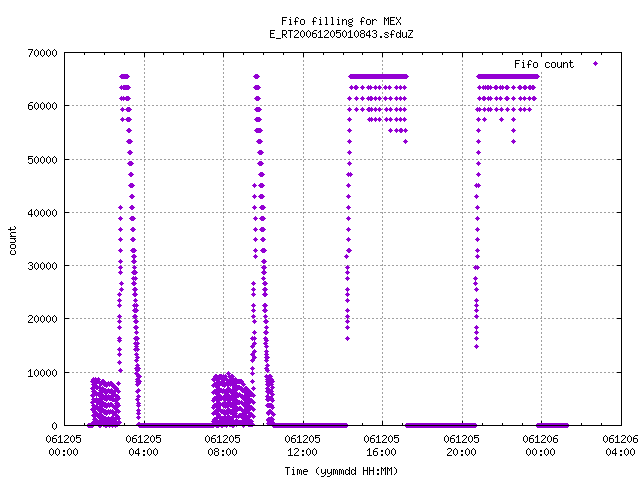
Task: Select y-axis tick label 40000
Action: coord(42,213)
